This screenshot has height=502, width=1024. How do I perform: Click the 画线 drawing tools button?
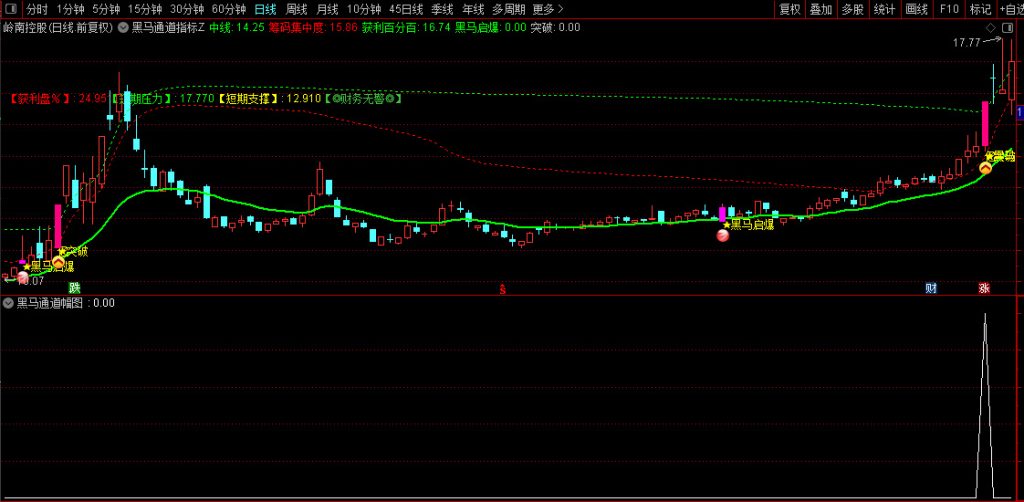pos(916,9)
